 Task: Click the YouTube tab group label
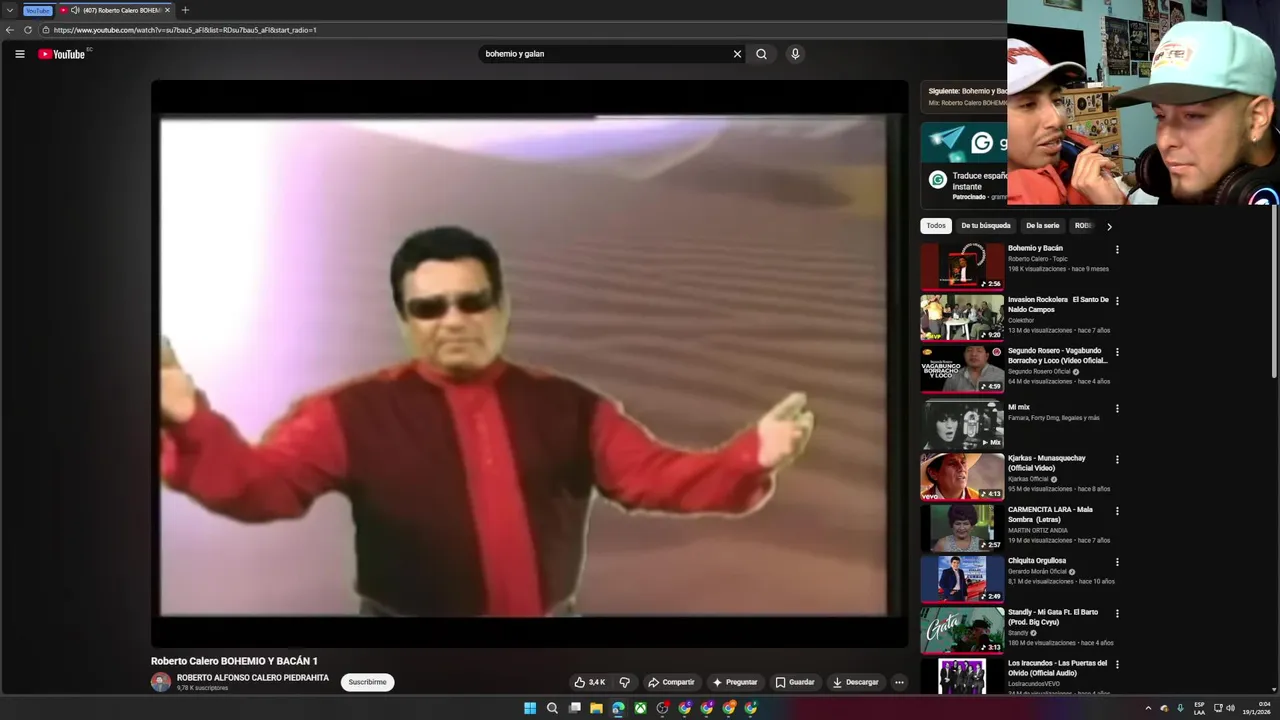pos(37,10)
